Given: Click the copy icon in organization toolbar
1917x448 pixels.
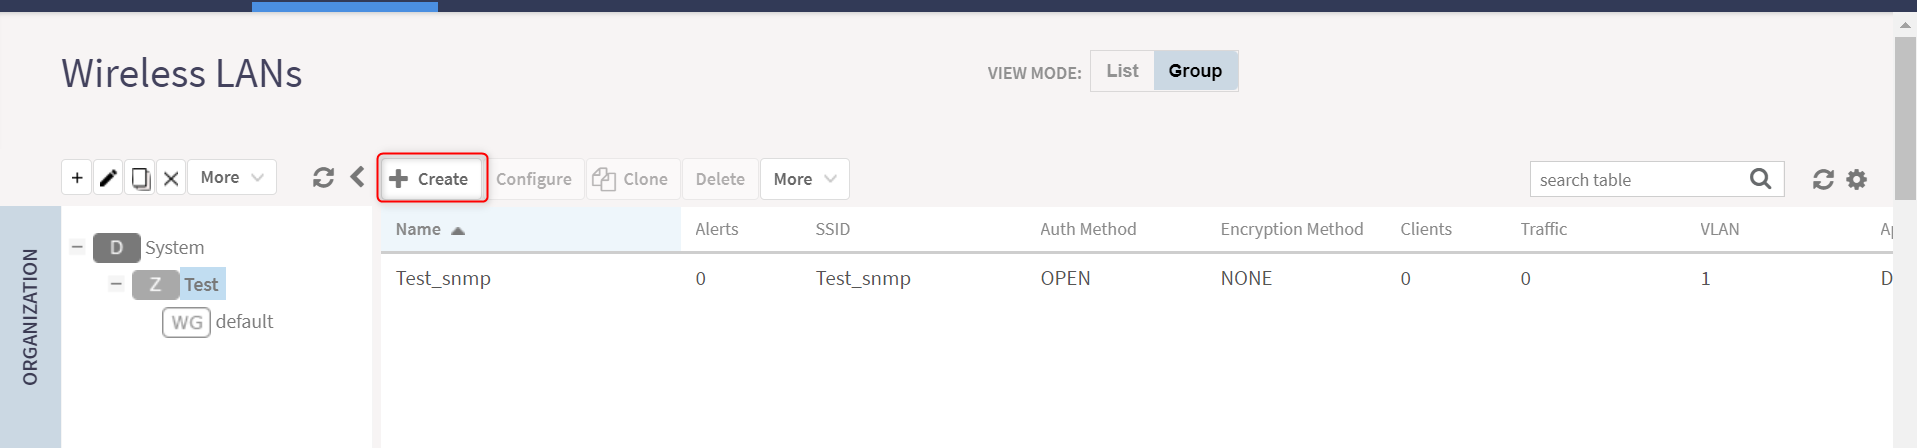Looking at the screenshot, I should (x=140, y=178).
